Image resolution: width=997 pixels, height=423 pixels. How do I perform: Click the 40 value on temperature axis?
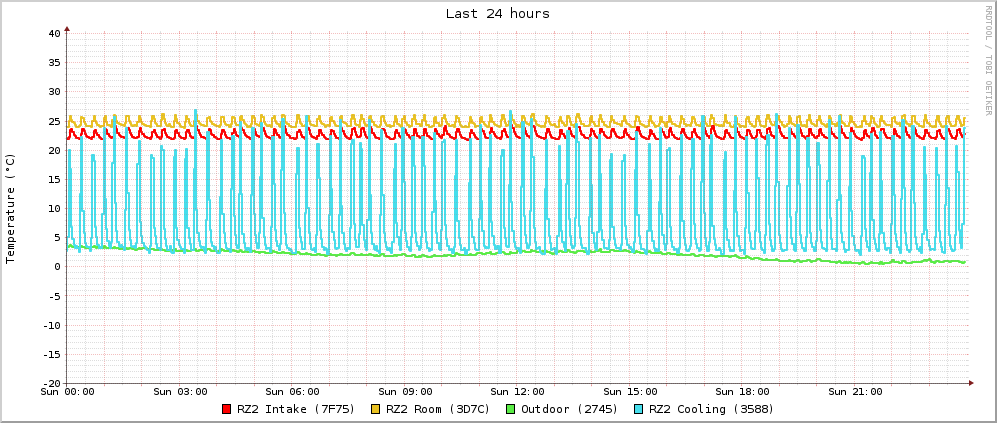[54, 33]
